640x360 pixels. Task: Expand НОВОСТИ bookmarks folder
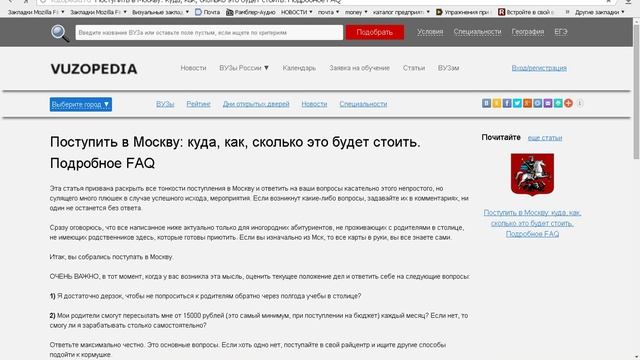click(297, 12)
